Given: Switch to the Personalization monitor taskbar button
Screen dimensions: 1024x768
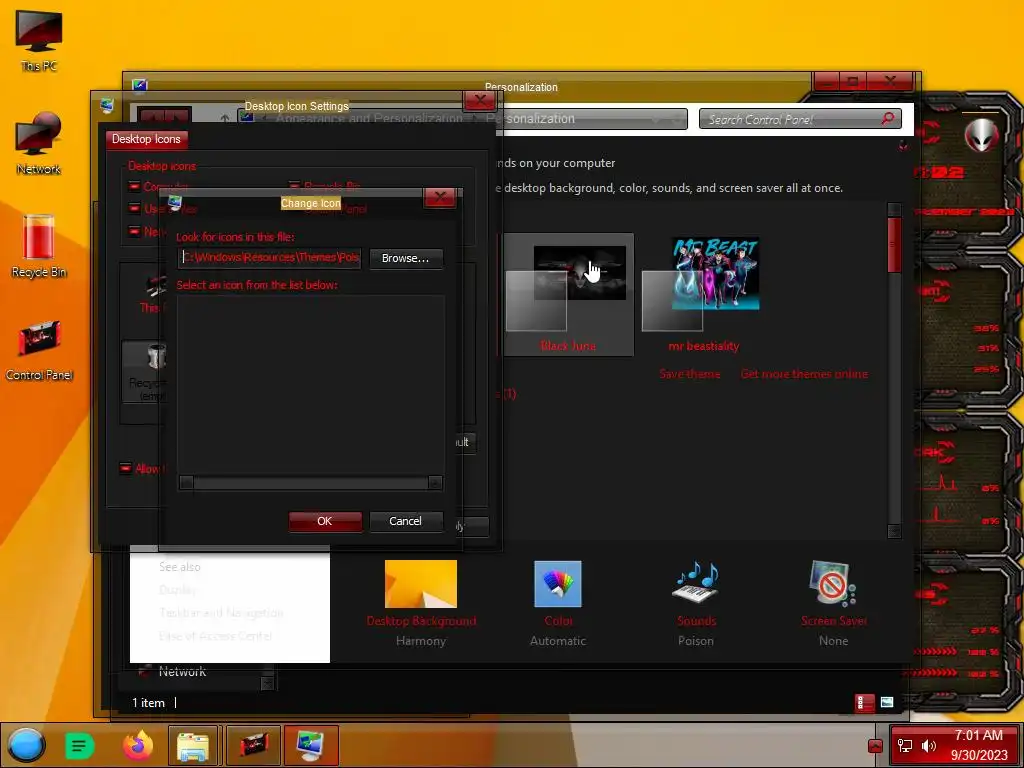Looking at the screenshot, I should (x=311, y=745).
